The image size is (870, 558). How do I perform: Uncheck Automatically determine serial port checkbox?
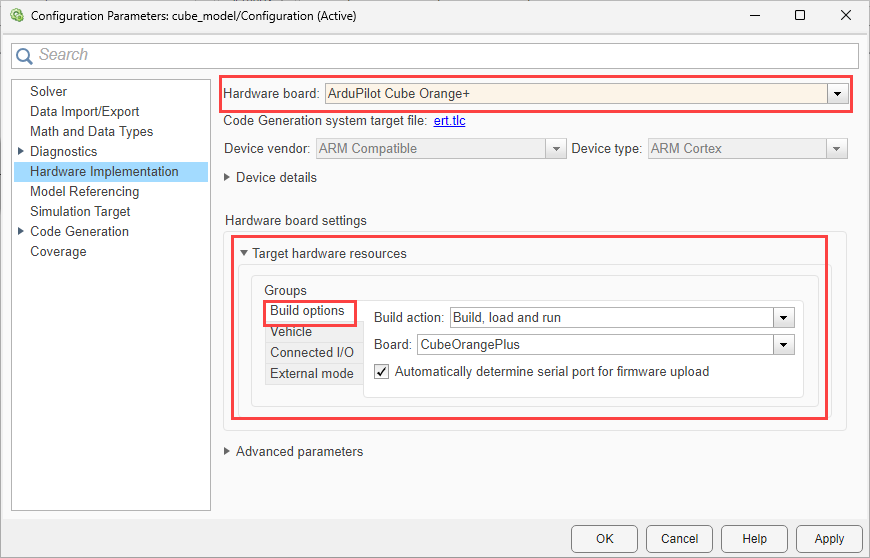coord(381,372)
